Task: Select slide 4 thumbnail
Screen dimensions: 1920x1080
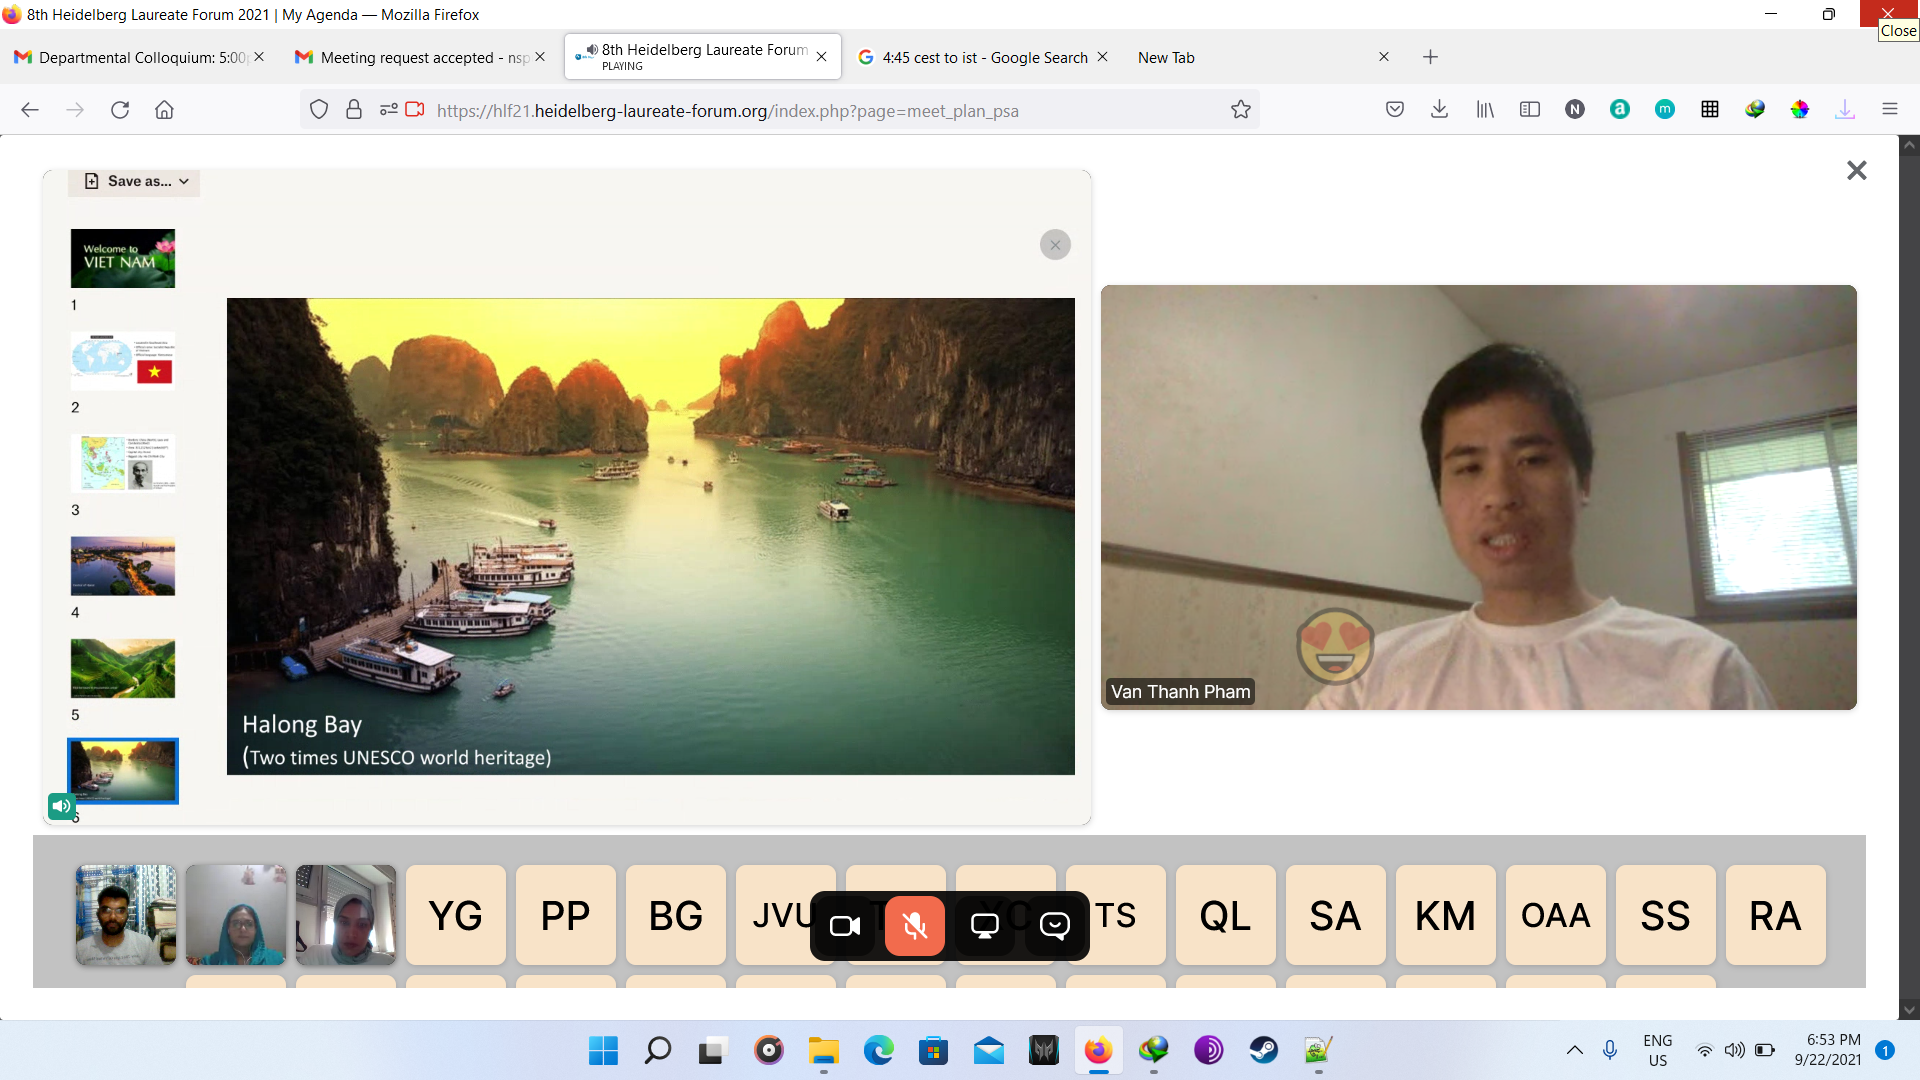Action: (x=123, y=566)
